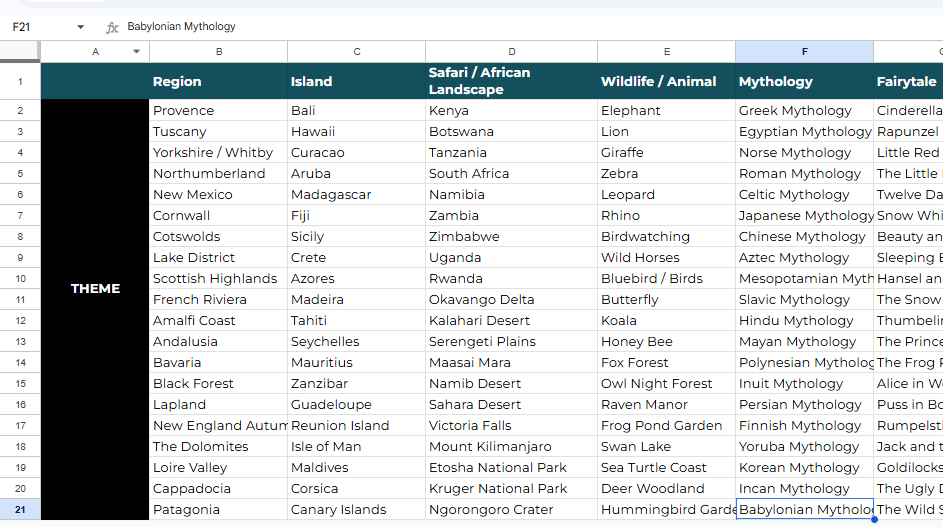This screenshot has width=943, height=528.
Task: Select the Elephant cell
Action: (666, 111)
